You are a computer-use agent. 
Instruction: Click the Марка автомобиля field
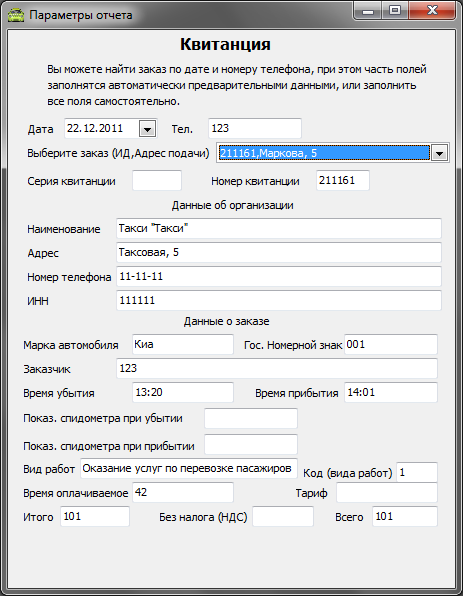(182, 344)
